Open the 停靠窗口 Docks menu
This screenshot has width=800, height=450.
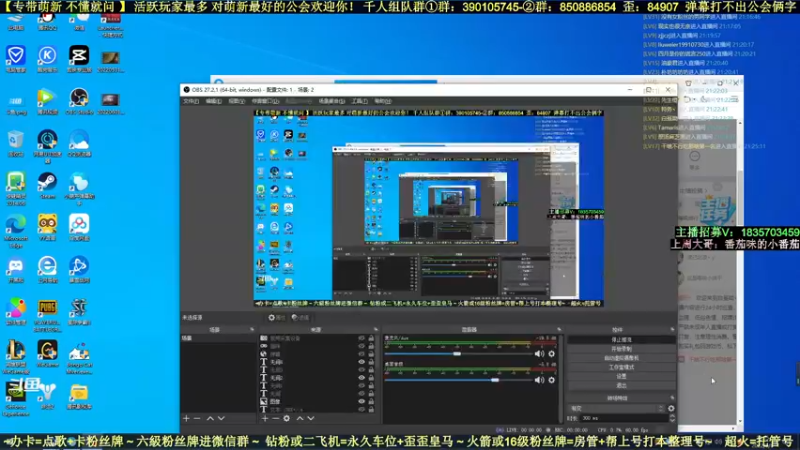[x=265, y=102]
